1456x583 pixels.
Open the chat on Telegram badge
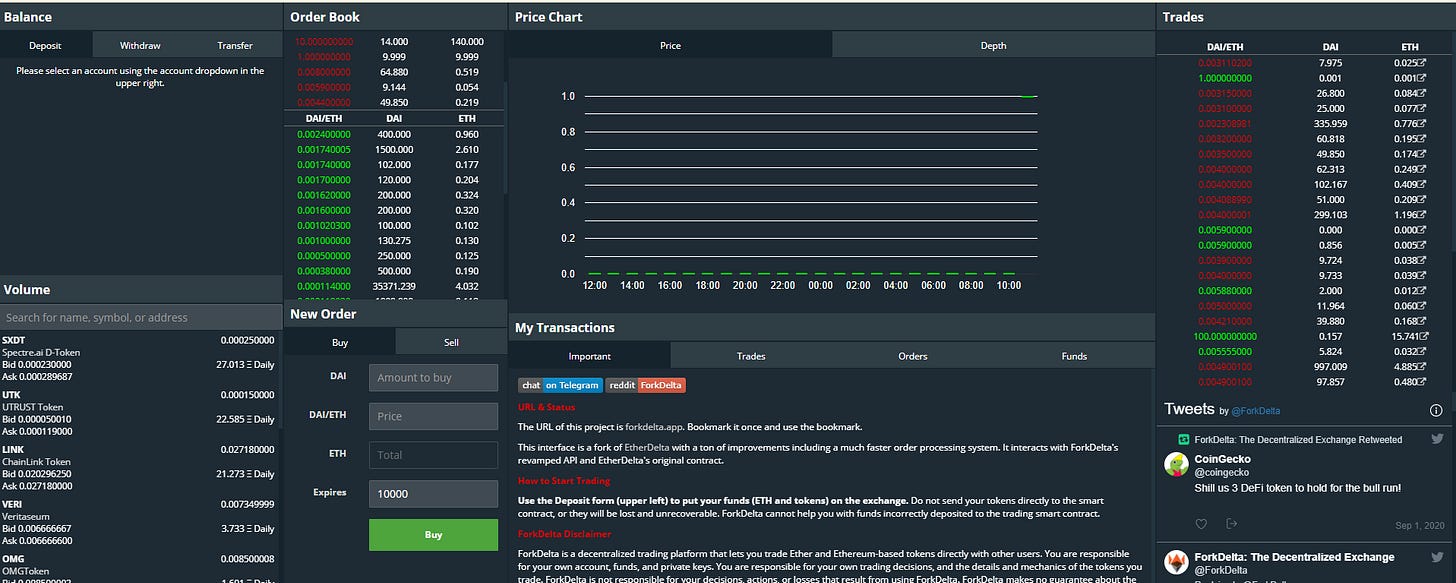point(560,385)
